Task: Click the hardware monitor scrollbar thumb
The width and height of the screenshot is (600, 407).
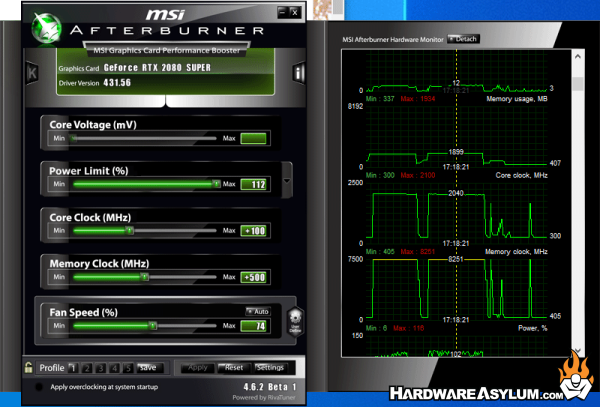Action: click(578, 84)
